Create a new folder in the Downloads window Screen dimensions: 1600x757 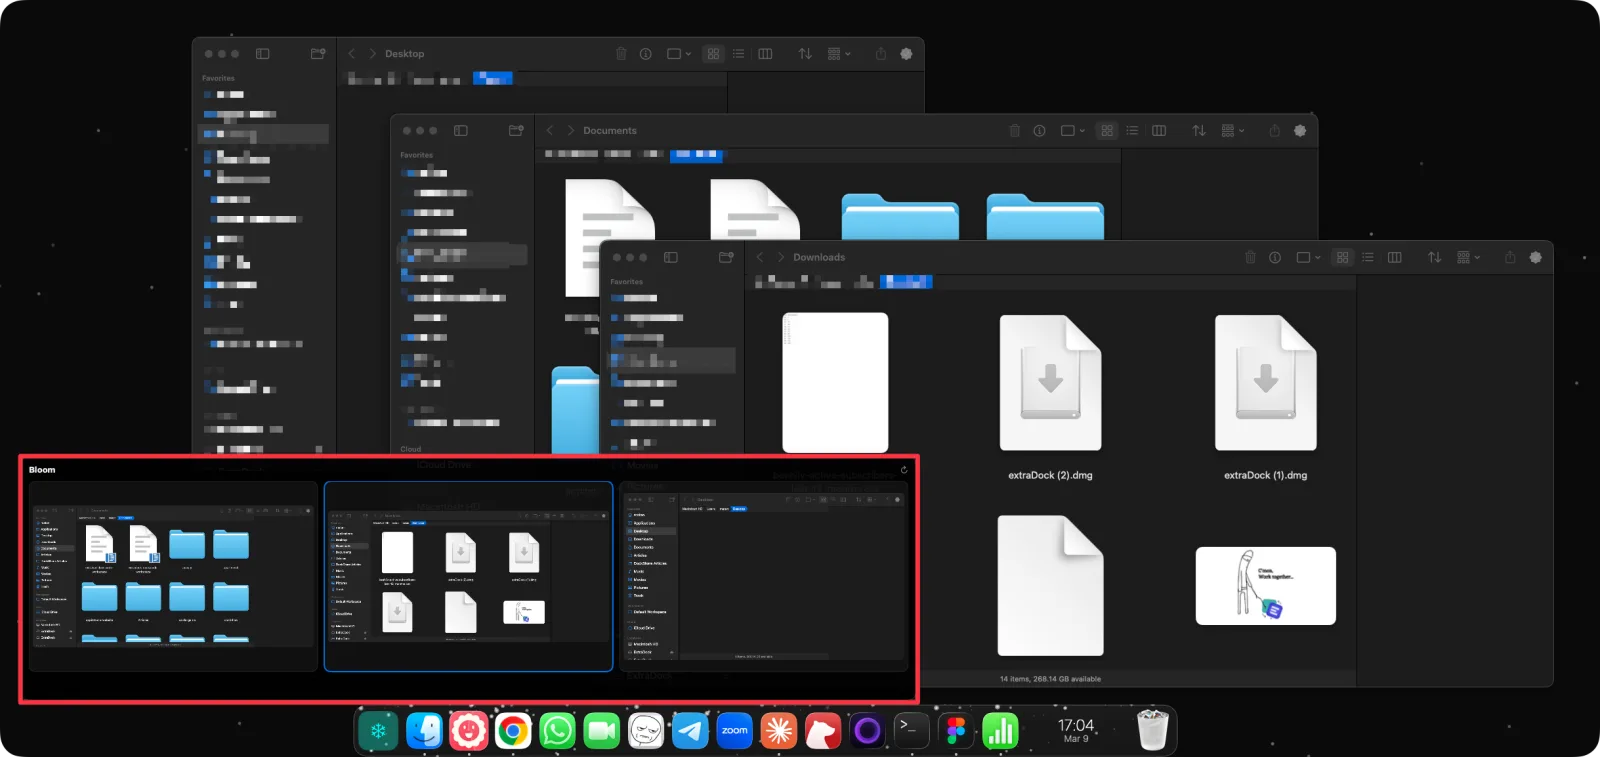coord(726,257)
